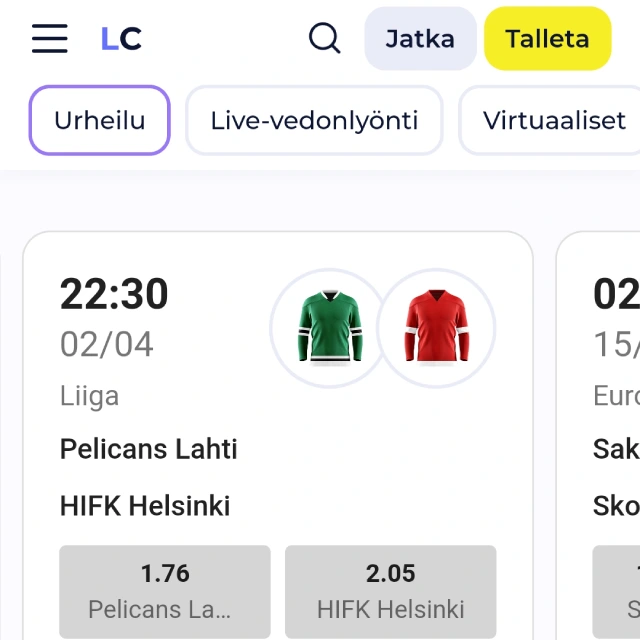The height and width of the screenshot is (640, 640).
Task: Click the Liiga league label
Action: (x=89, y=396)
